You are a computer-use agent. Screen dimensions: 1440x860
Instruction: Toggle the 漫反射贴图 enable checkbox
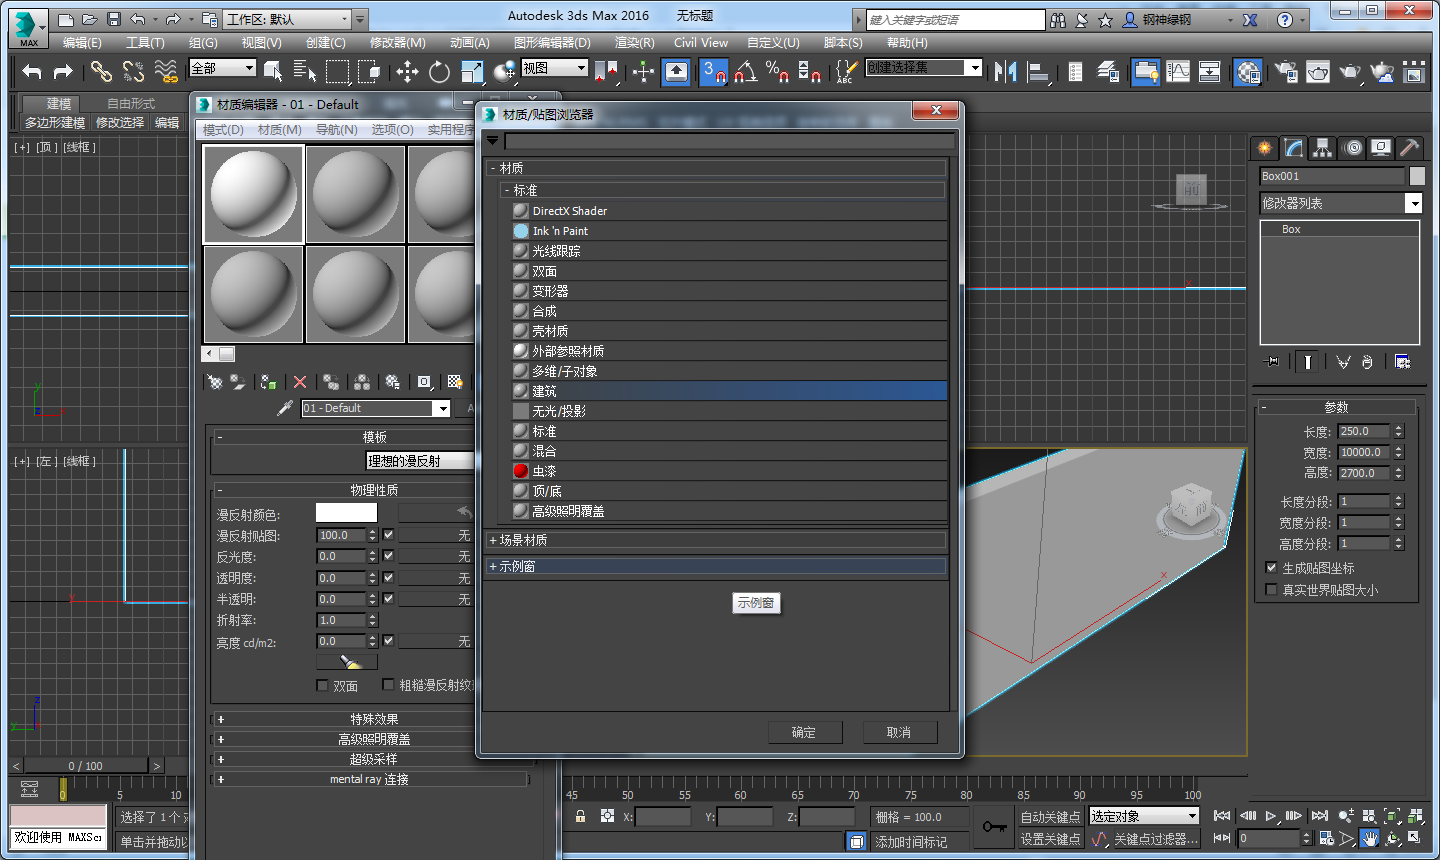388,535
